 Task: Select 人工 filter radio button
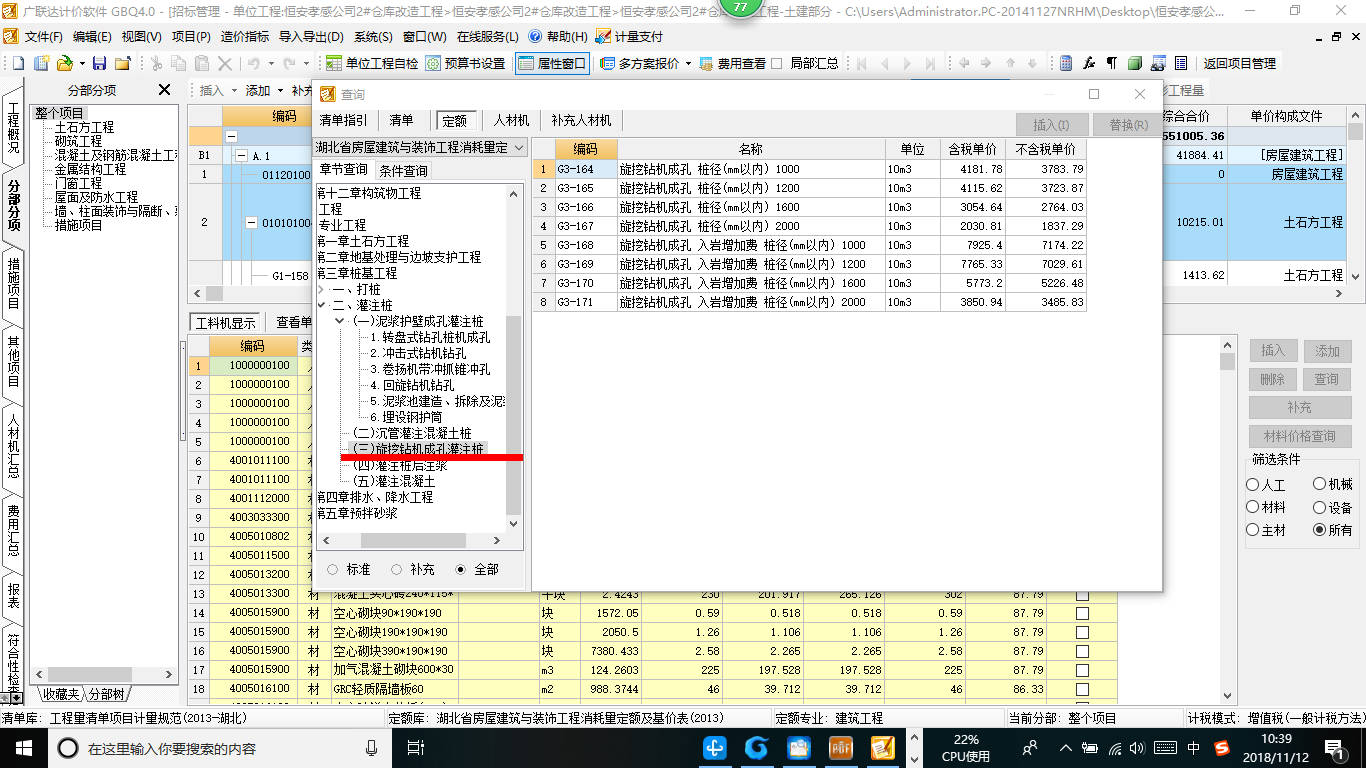click(1253, 484)
